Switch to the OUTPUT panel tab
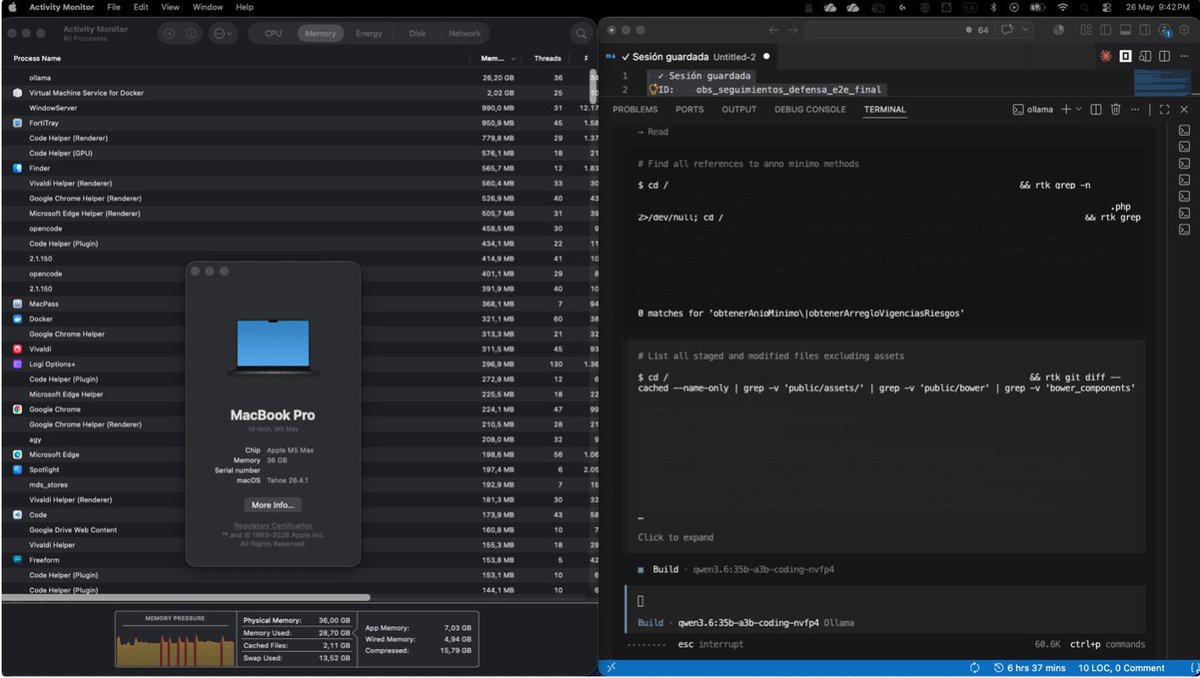1200x678 pixels. pyautogui.click(x=739, y=109)
